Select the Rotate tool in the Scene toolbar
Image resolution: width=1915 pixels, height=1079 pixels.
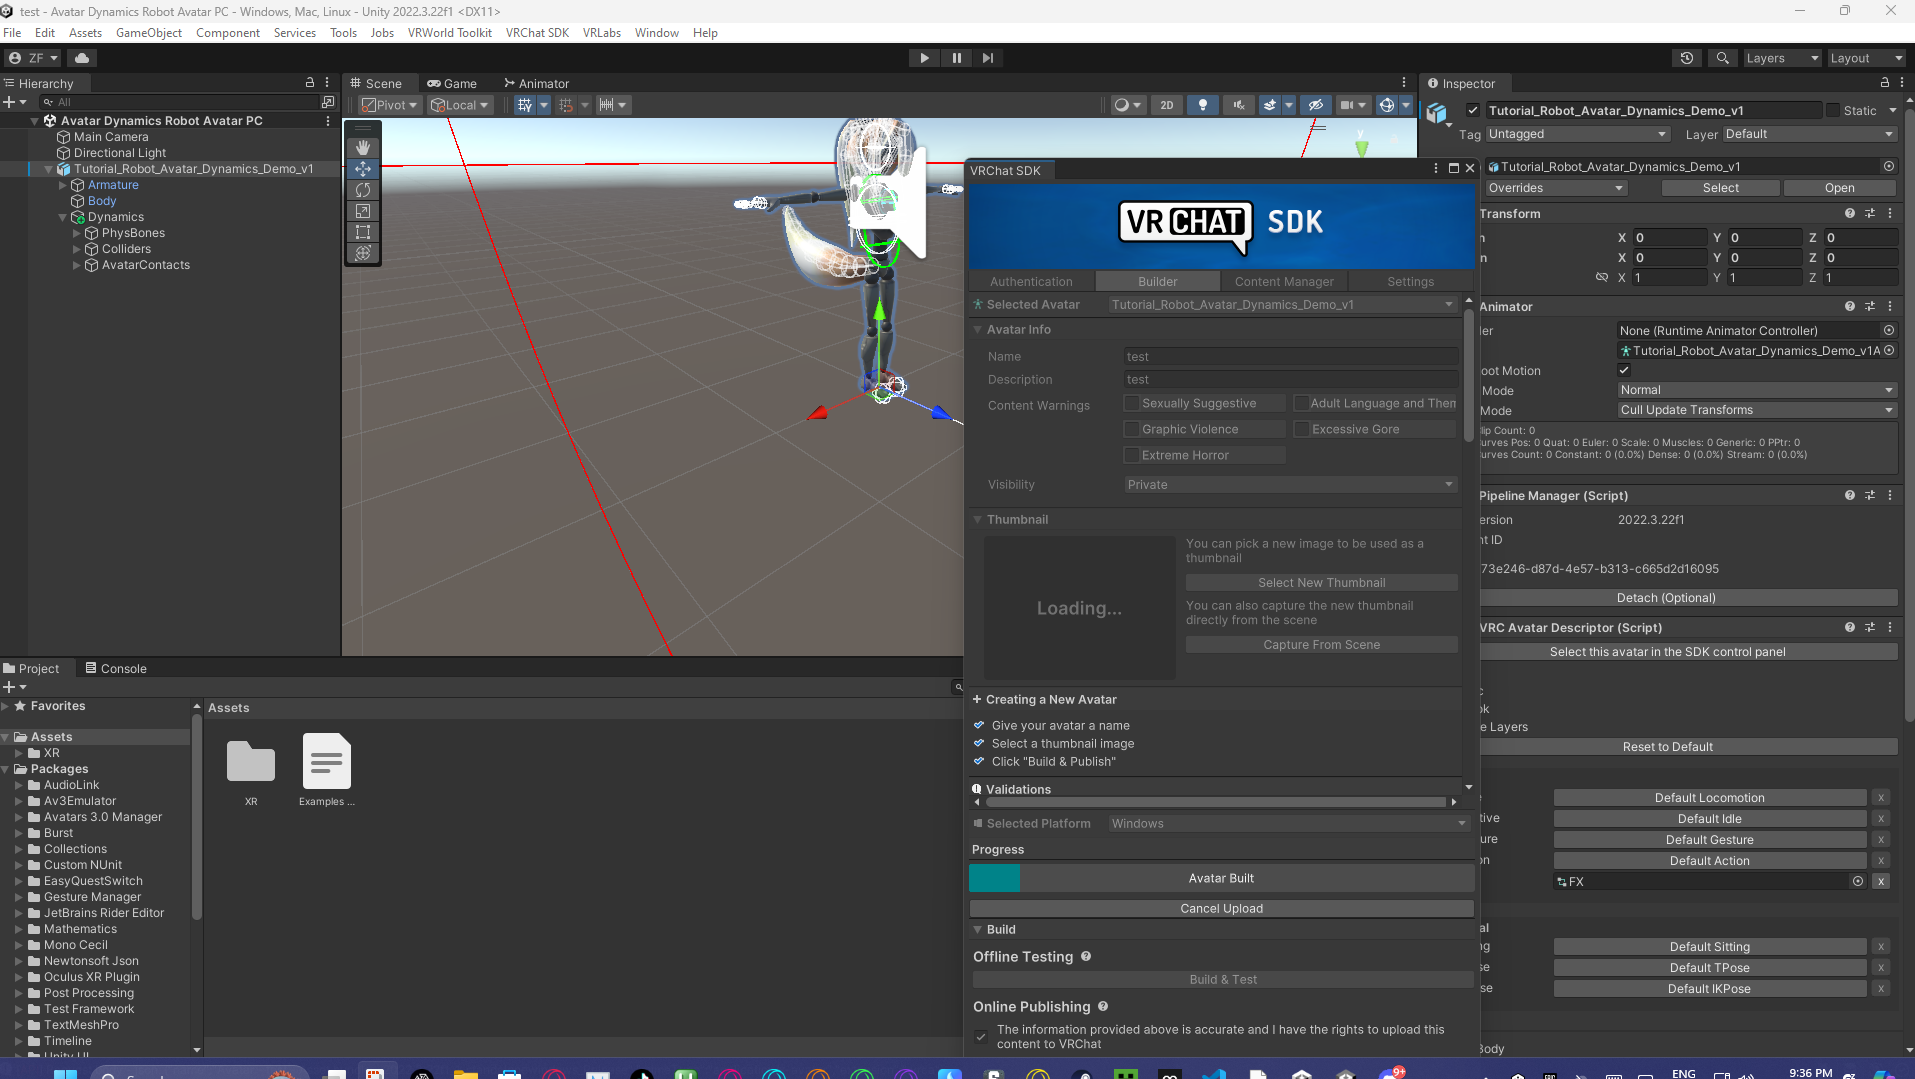pyautogui.click(x=363, y=190)
